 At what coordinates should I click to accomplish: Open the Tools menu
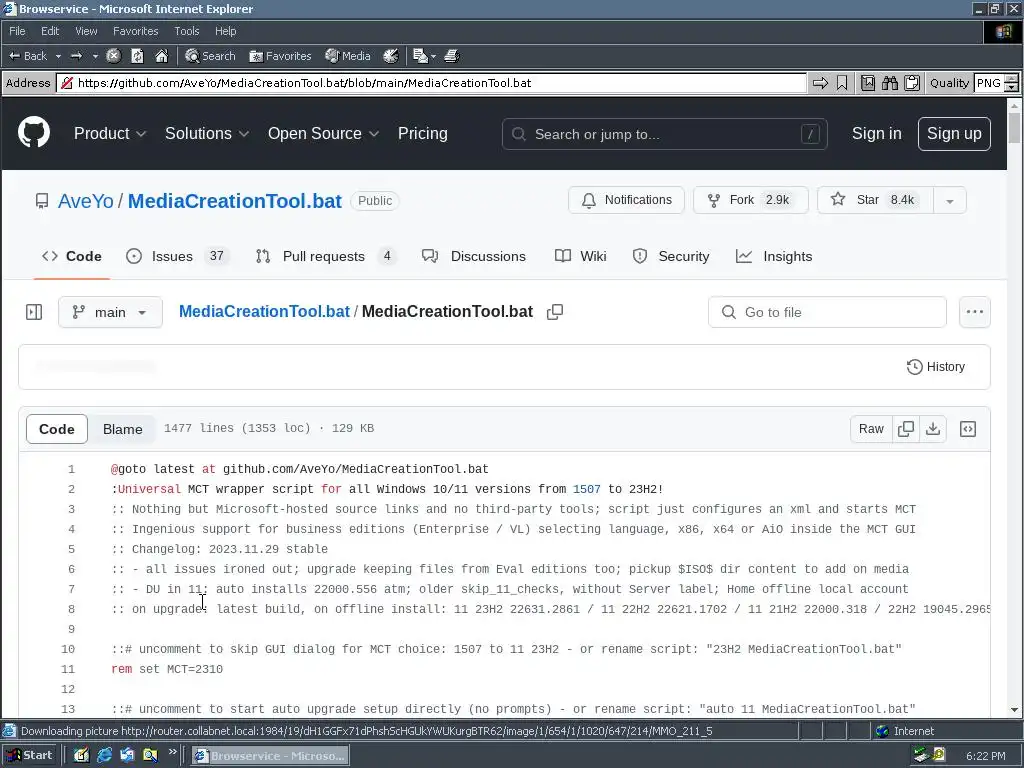[x=187, y=31]
